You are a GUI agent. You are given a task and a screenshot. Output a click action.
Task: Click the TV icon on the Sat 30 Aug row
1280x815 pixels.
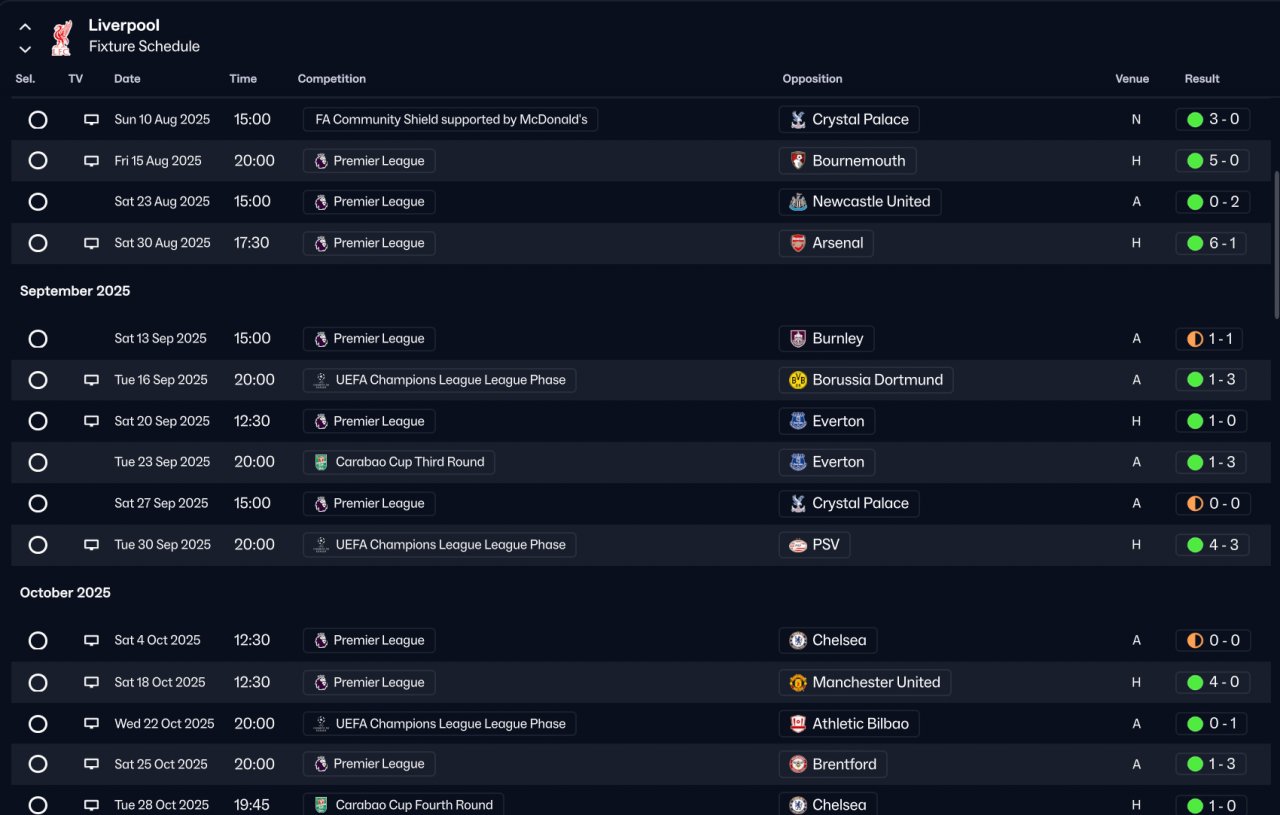(91, 243)
